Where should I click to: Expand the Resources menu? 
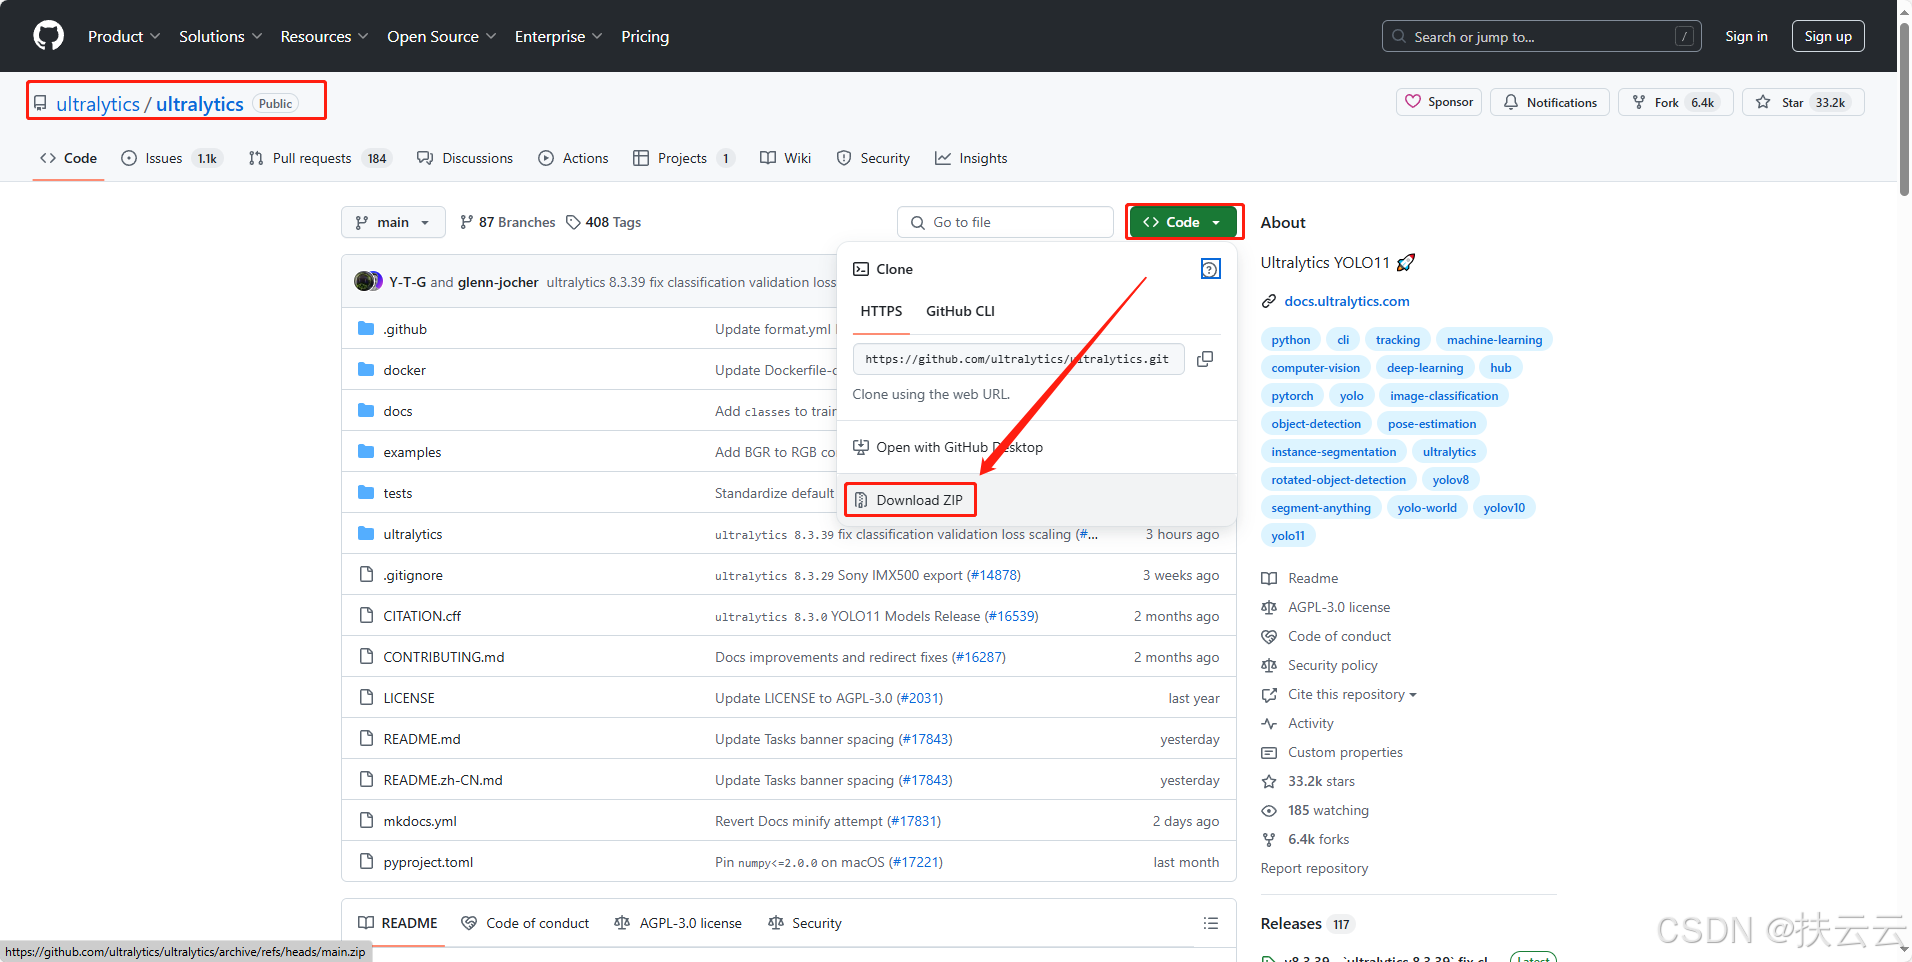point(324,36)
